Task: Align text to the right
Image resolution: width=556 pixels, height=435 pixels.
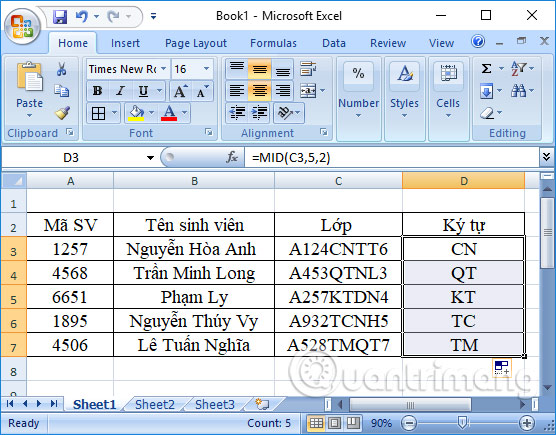Action: (283, 91)
